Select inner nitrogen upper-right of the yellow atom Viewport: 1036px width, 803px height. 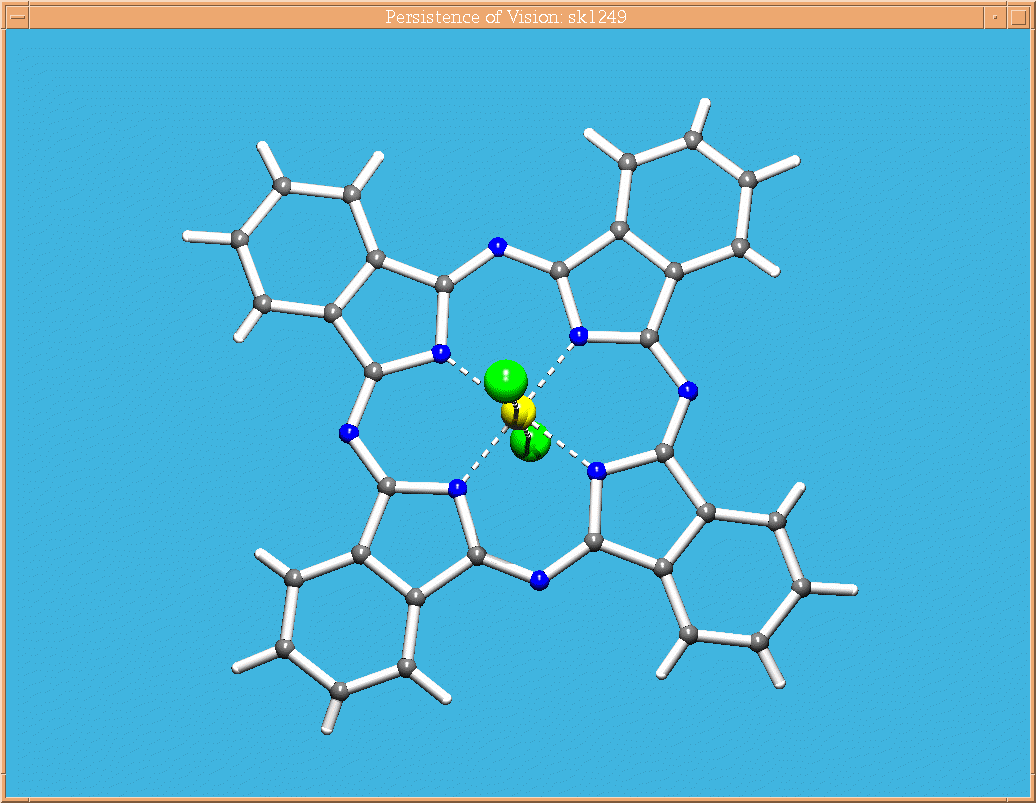point(578,335)
